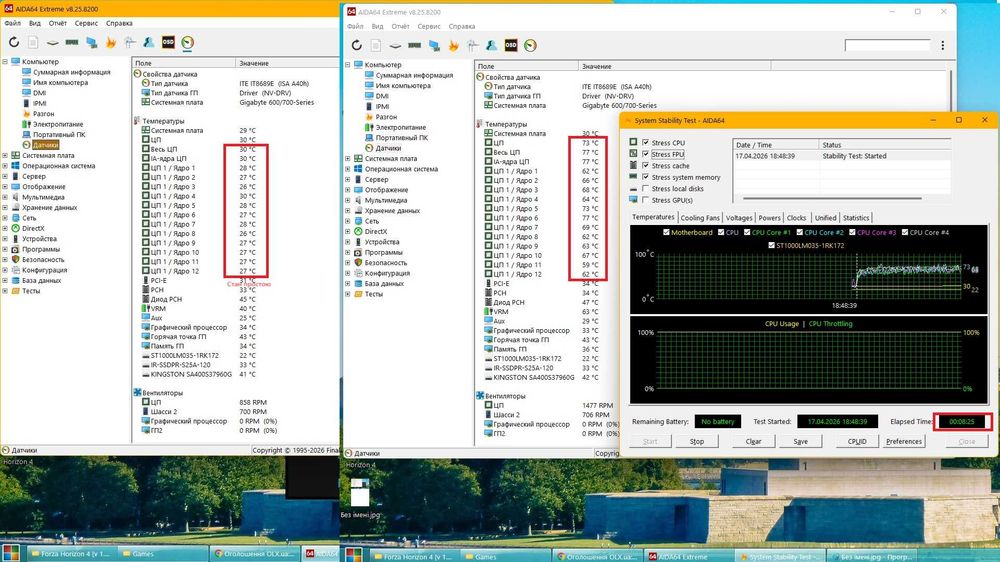Image resolution: width=1000 pixels, height=562 pixels.
Task: Click 1477 RPM fan value
Action: click(597, 405)
